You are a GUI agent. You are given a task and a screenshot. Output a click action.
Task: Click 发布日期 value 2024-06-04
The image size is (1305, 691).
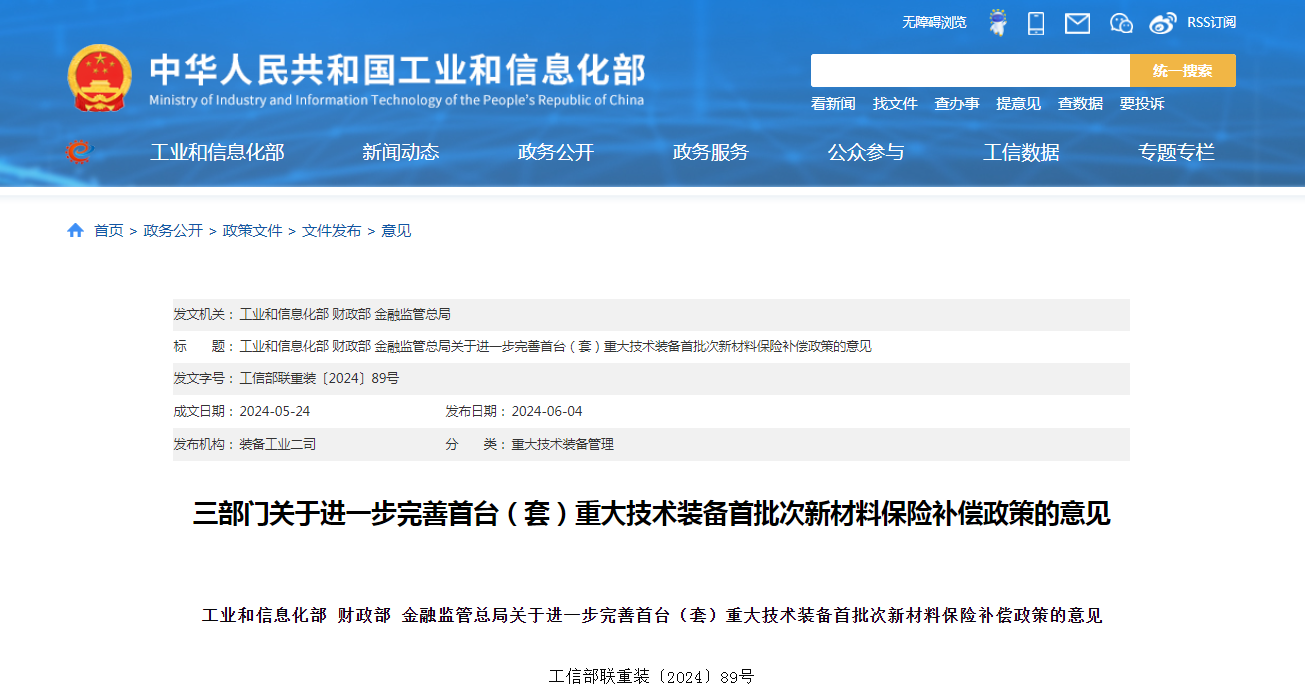click(x=547, y=412)
